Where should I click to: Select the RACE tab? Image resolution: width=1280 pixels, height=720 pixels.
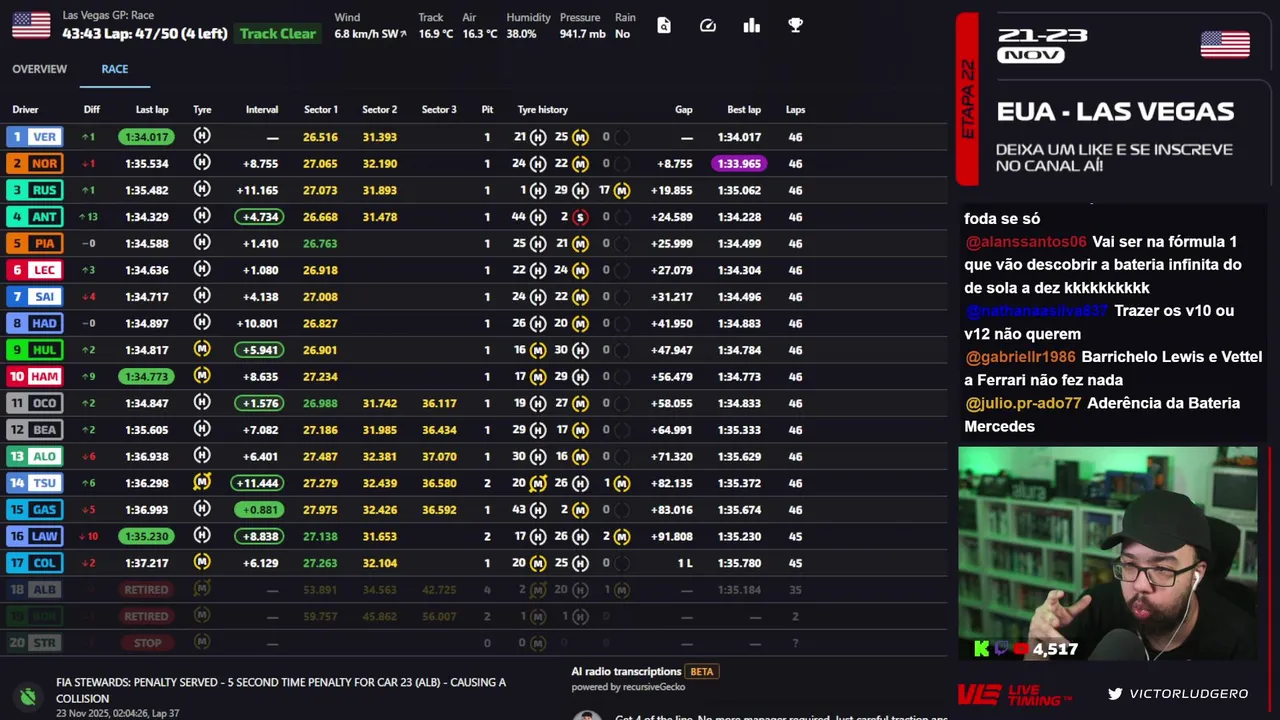click(114, 69)
